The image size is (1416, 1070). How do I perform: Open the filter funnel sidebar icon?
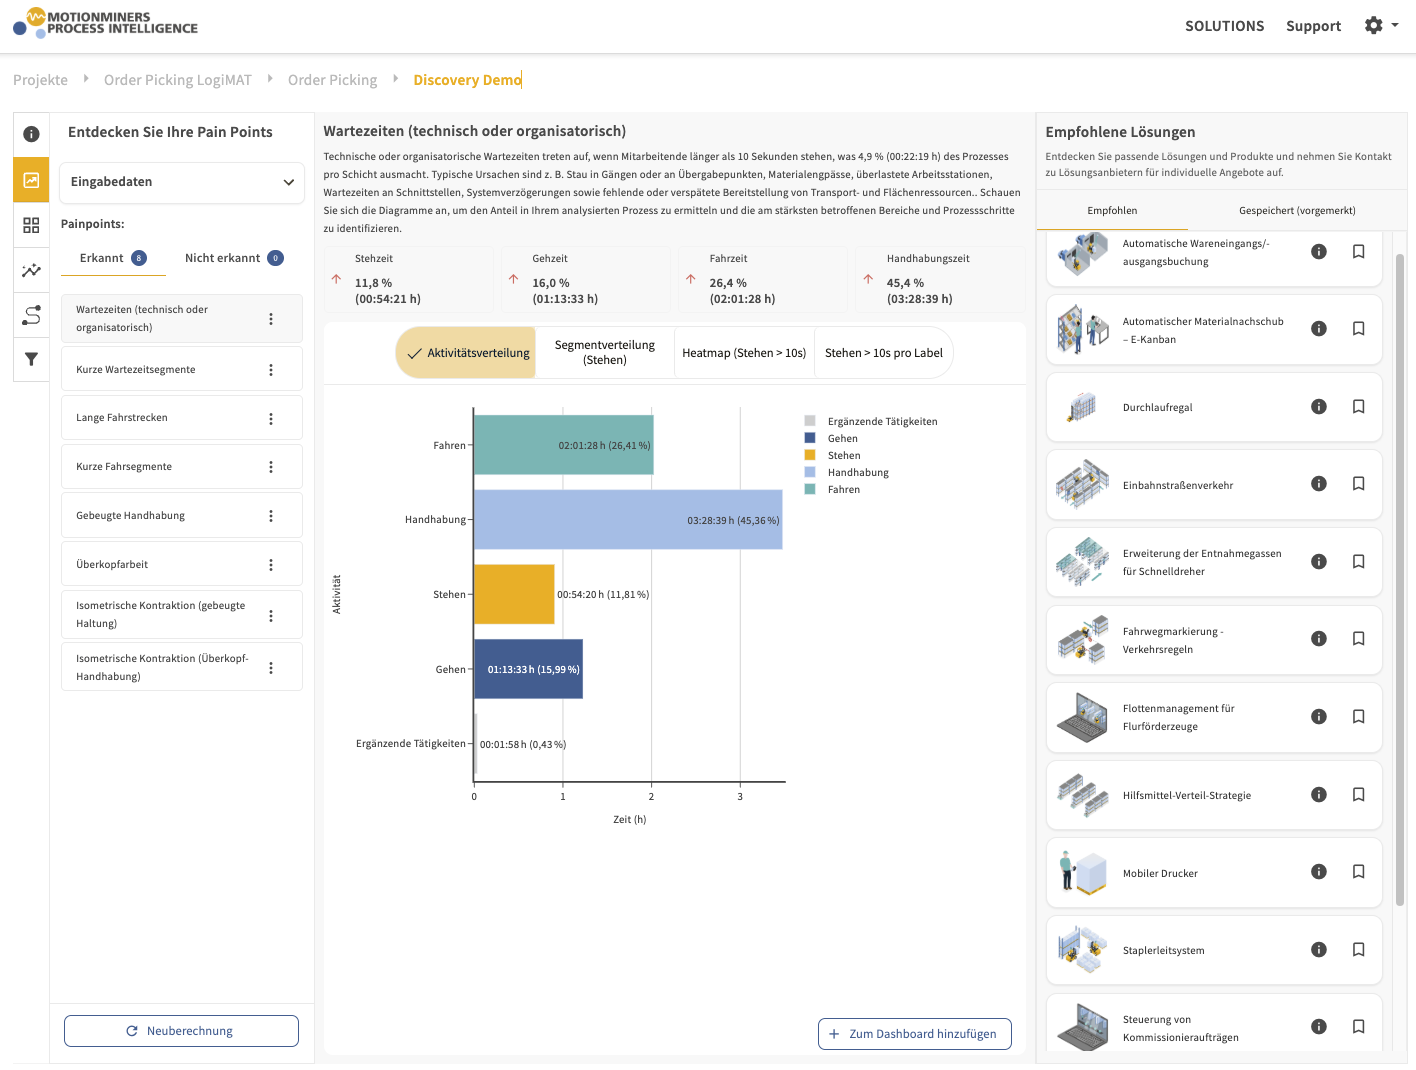click(31, 359)
